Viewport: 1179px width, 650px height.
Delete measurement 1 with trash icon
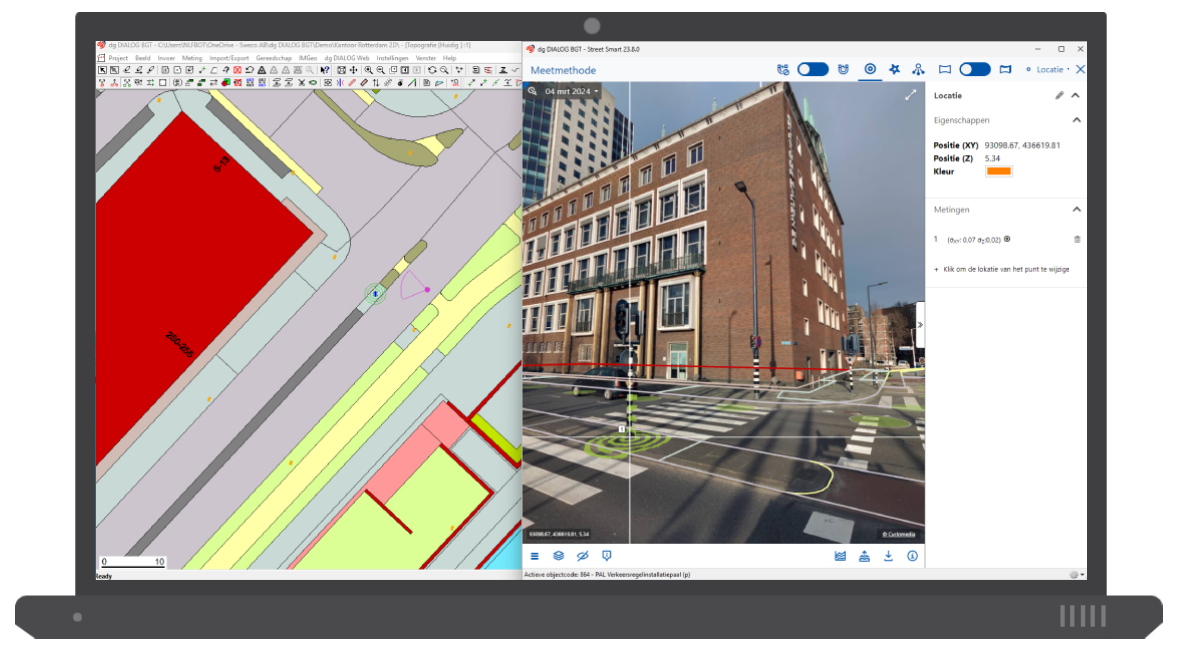(x=1077, y=239)
